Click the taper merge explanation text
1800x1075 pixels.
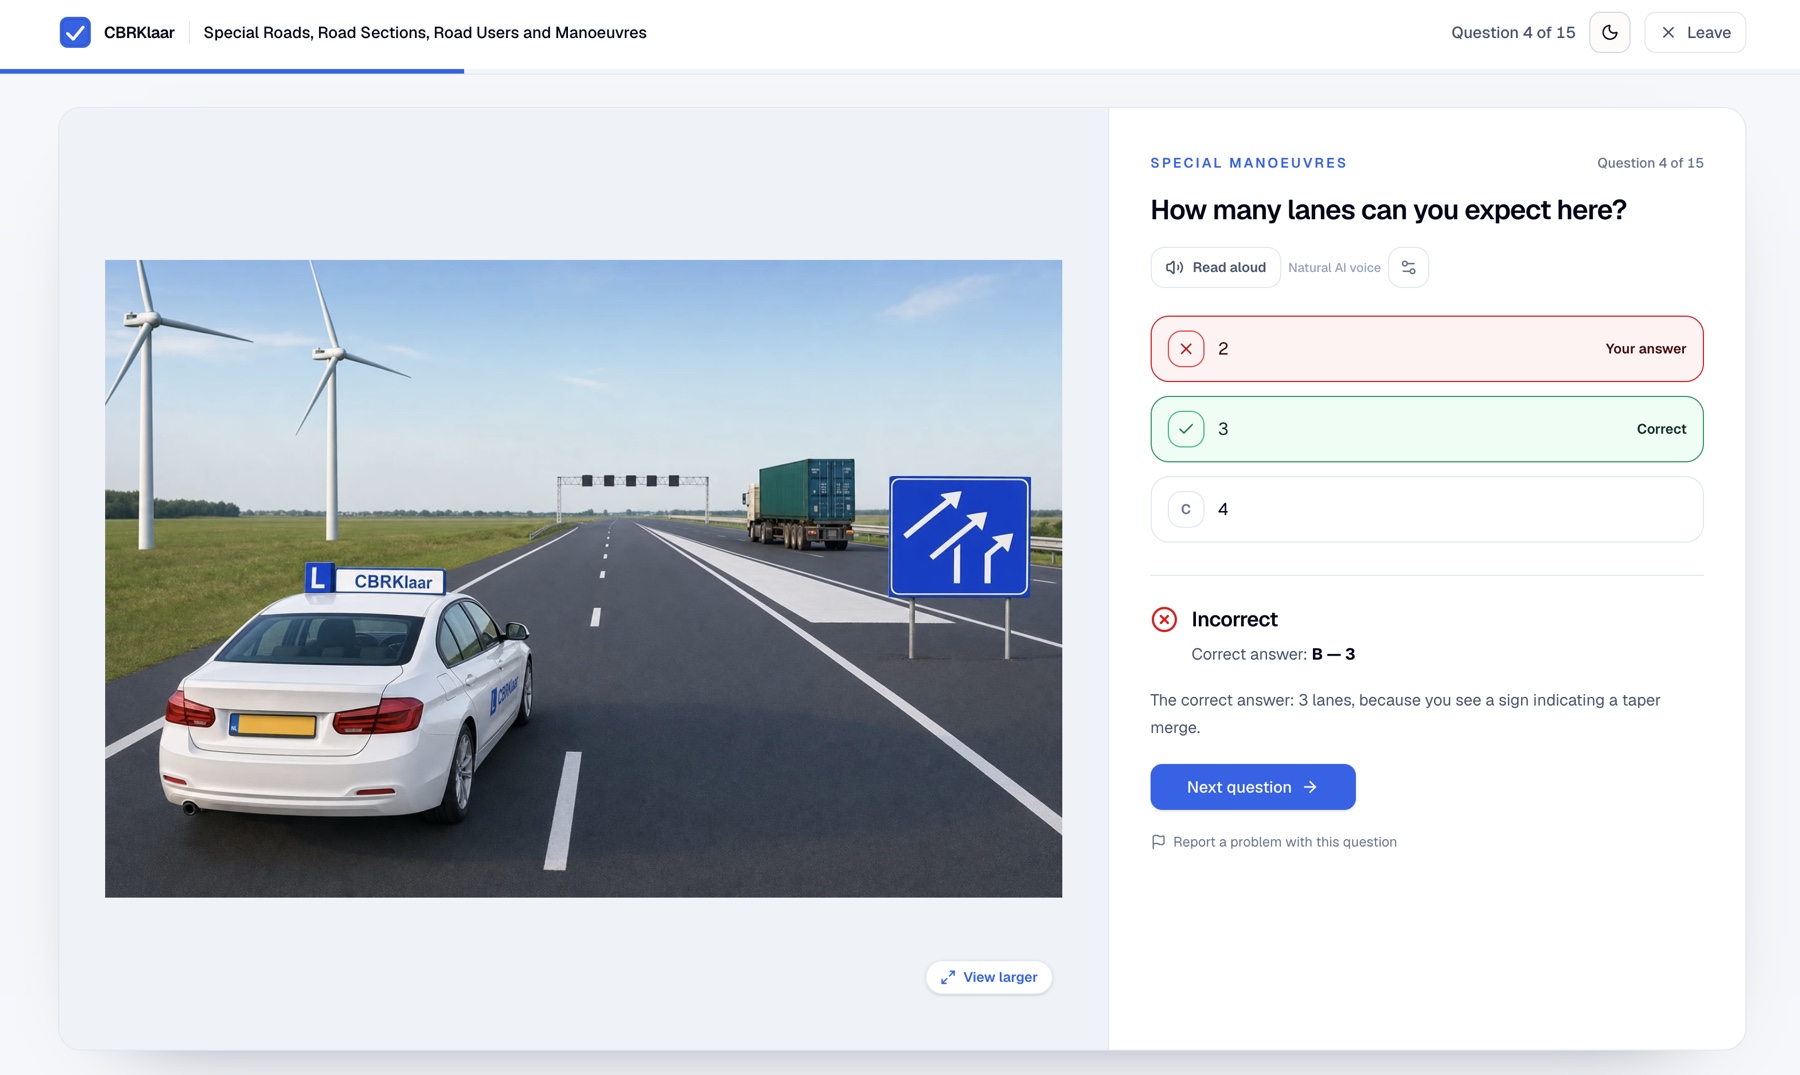[x=1405, y=714]
